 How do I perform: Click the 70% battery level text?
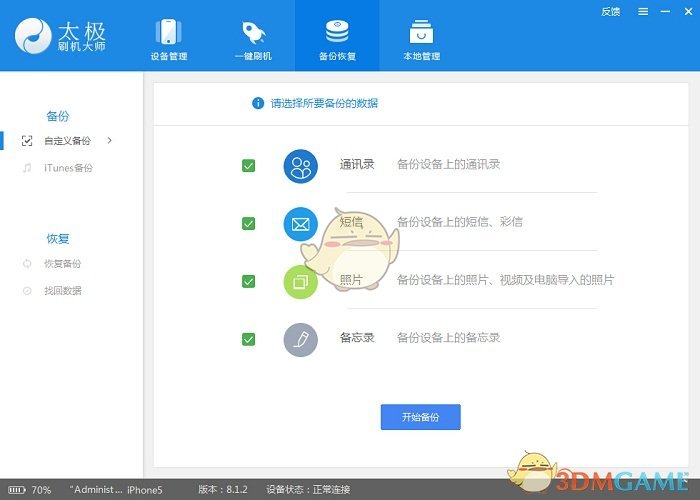click(x=42, y=490)
